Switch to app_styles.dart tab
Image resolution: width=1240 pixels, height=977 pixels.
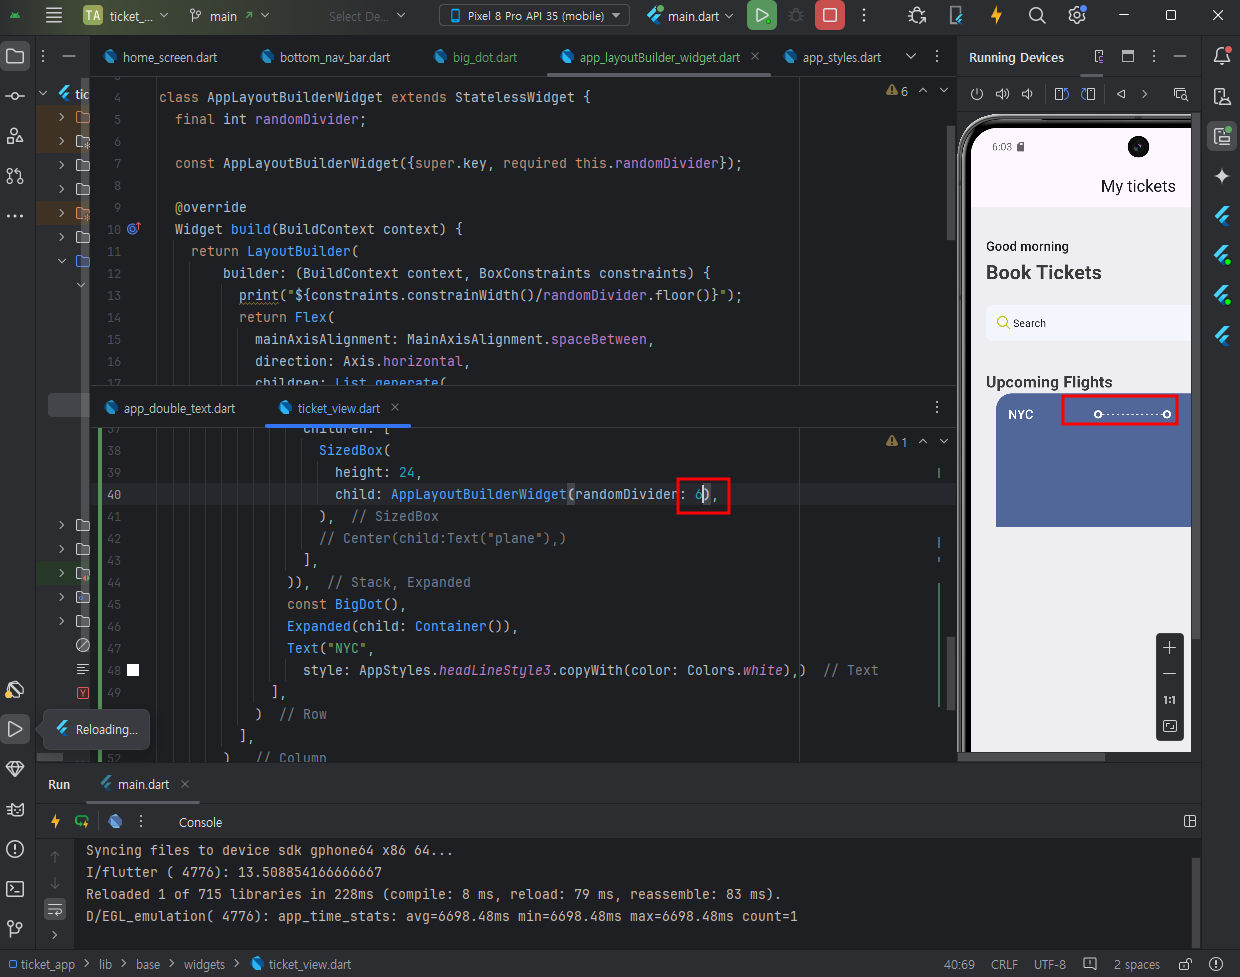coord(832,57)
